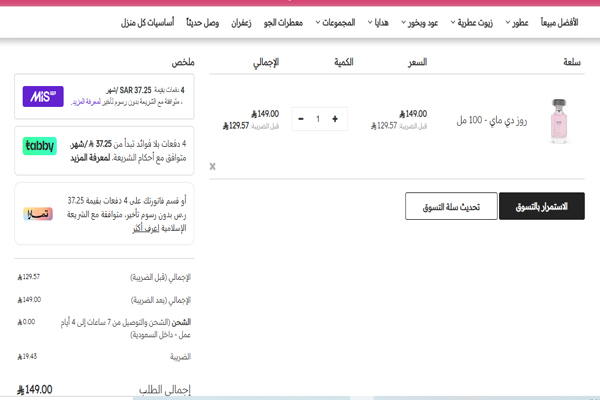The image size is (600, 400).
Task: Remove روز دي ماي item with the x
Action: tap(212, 166)
